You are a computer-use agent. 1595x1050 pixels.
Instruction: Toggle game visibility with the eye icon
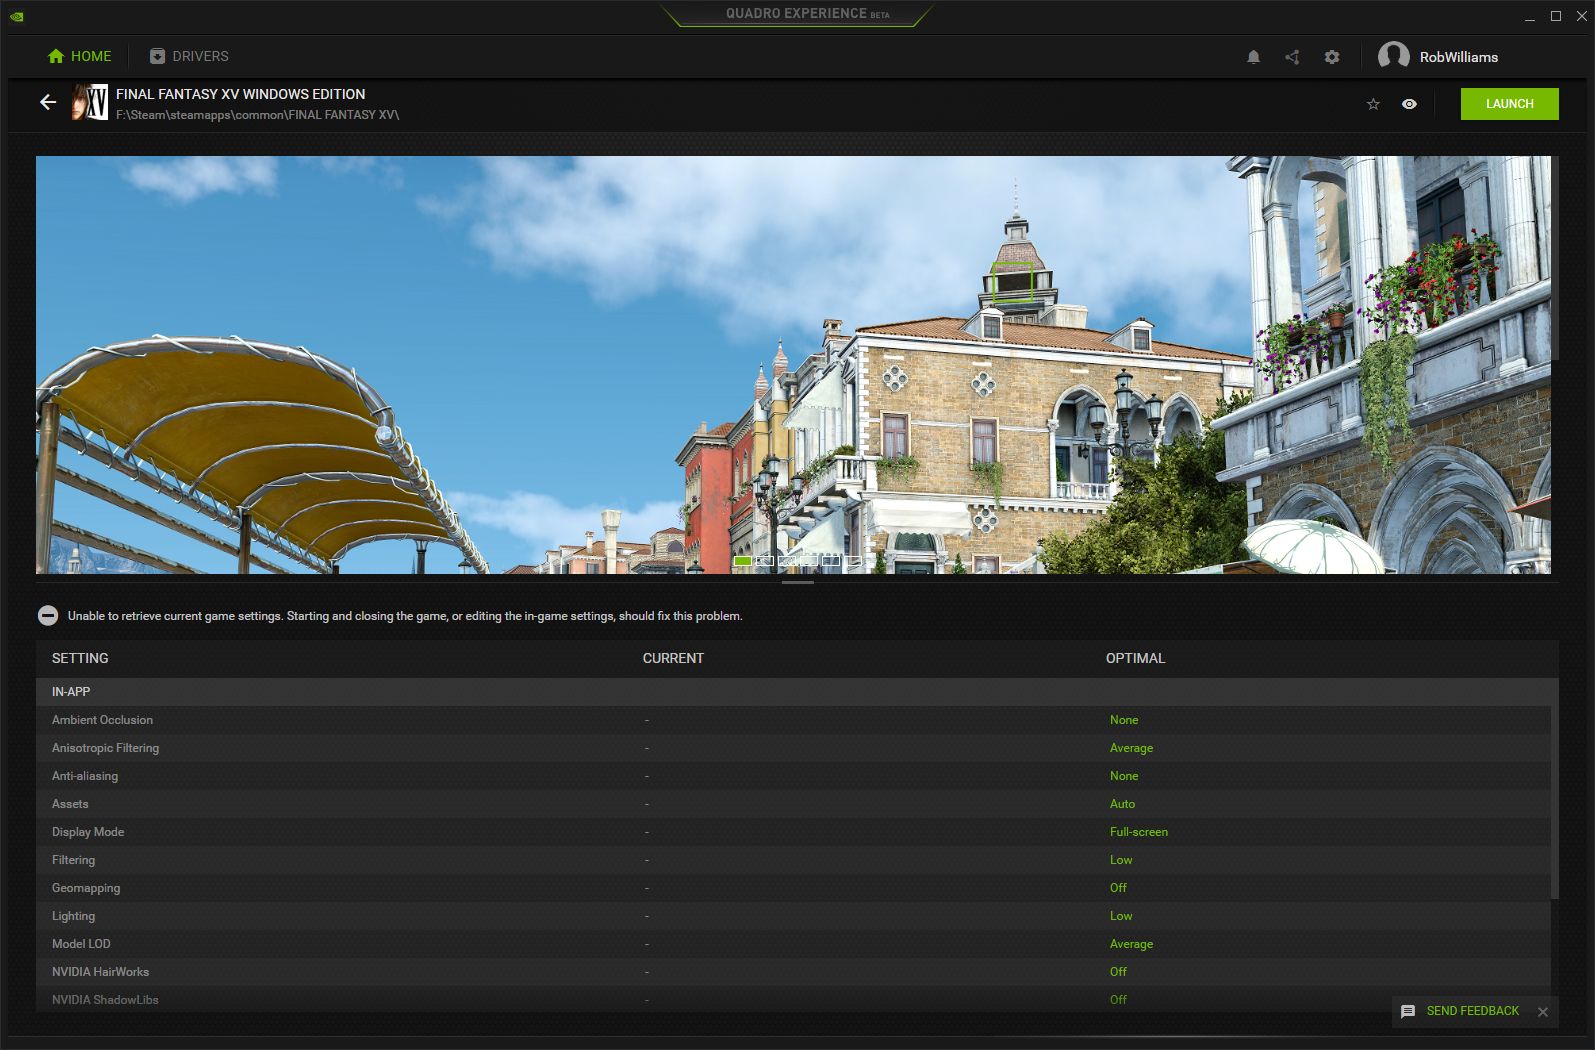point(1409,104)
